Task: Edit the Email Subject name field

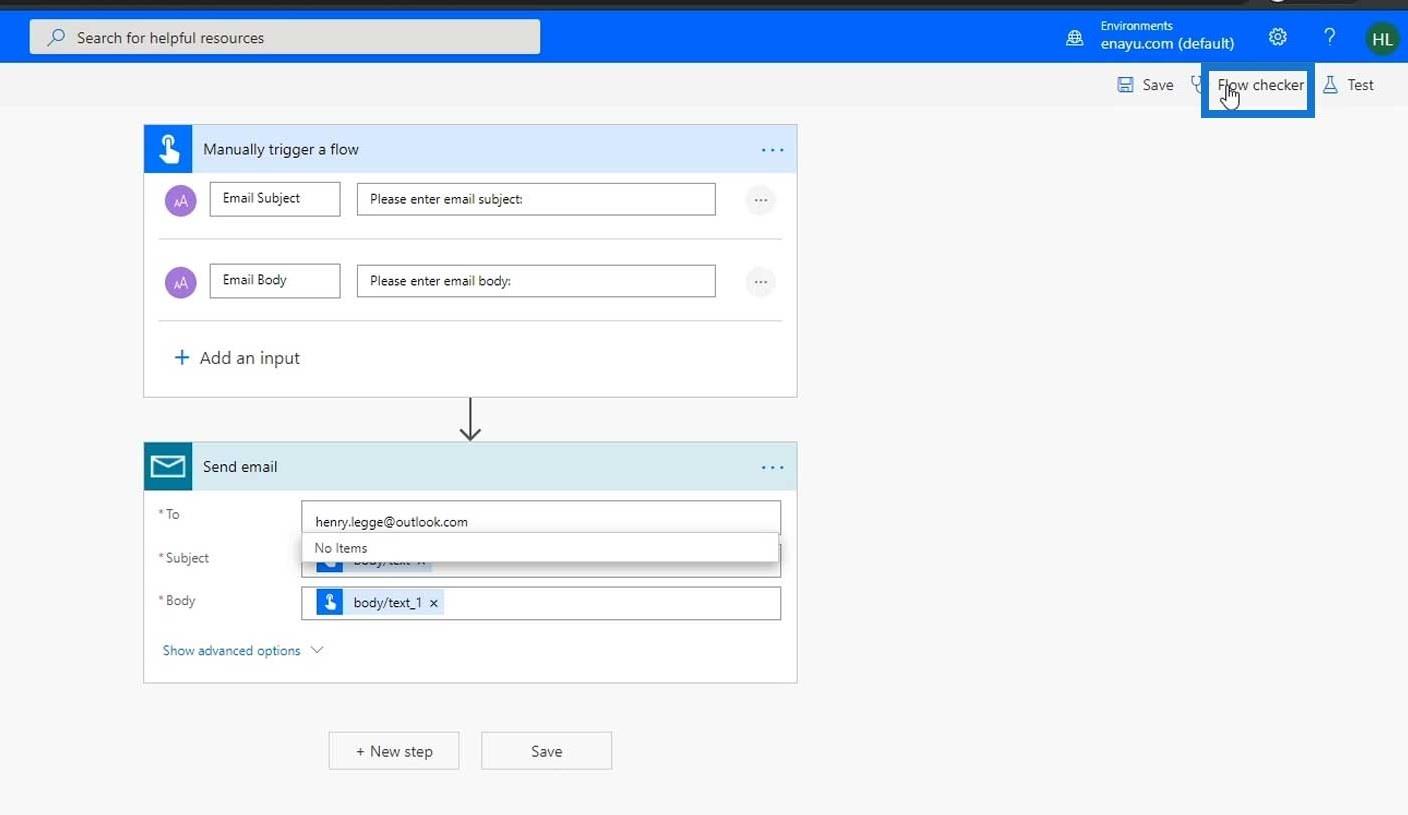Action: click(x=275, y=199)
